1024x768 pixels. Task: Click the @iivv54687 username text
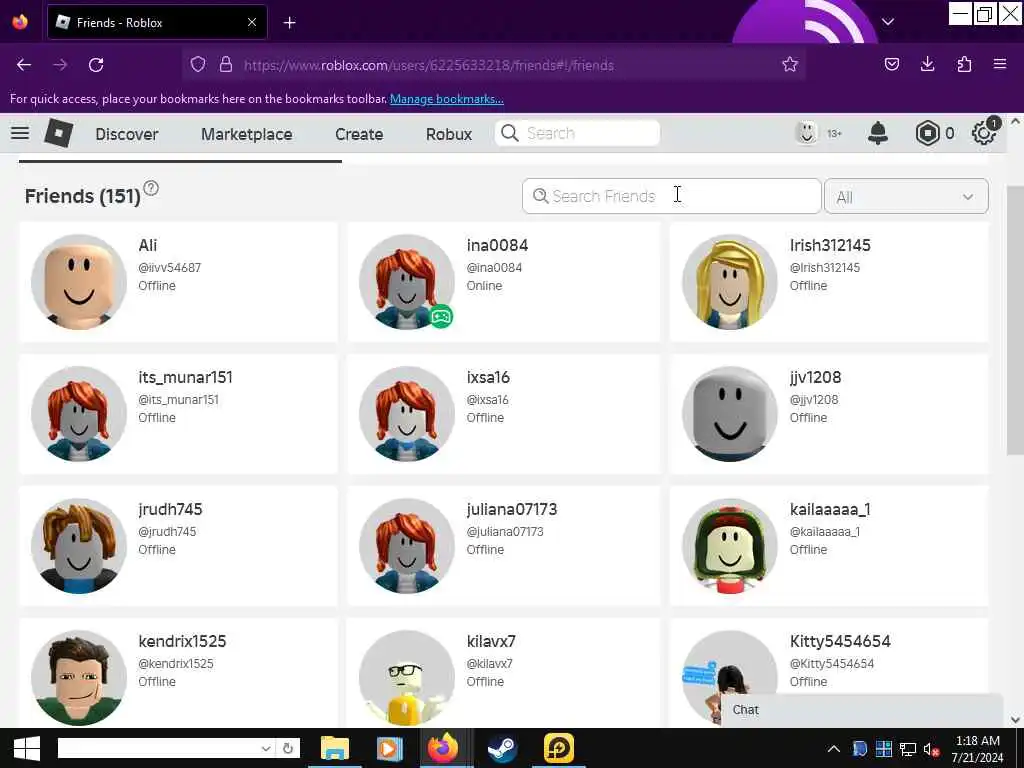(x=169, y=268)
